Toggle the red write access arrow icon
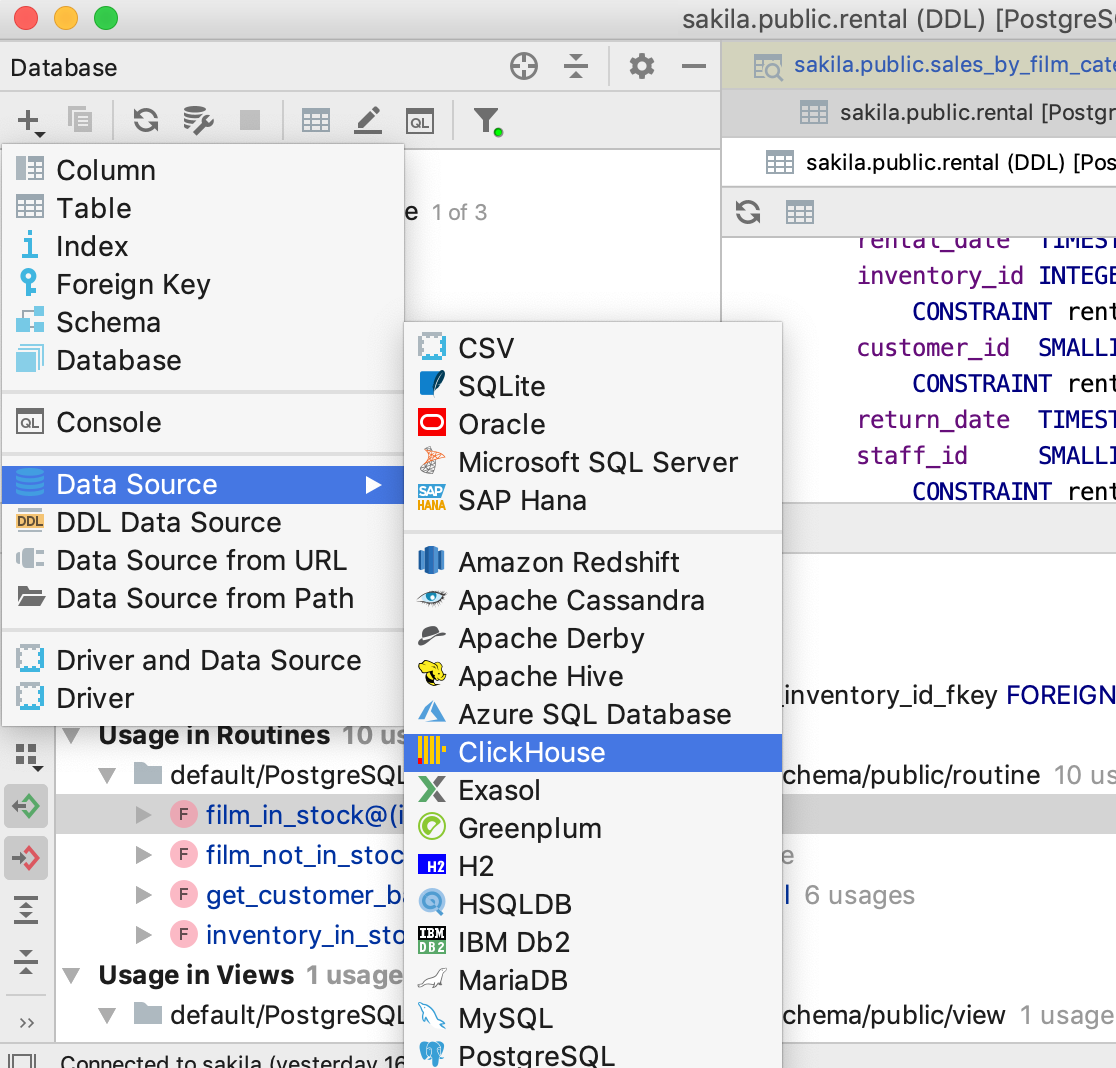Viewport: 1116px width, 1068px height. click(26, 858)
